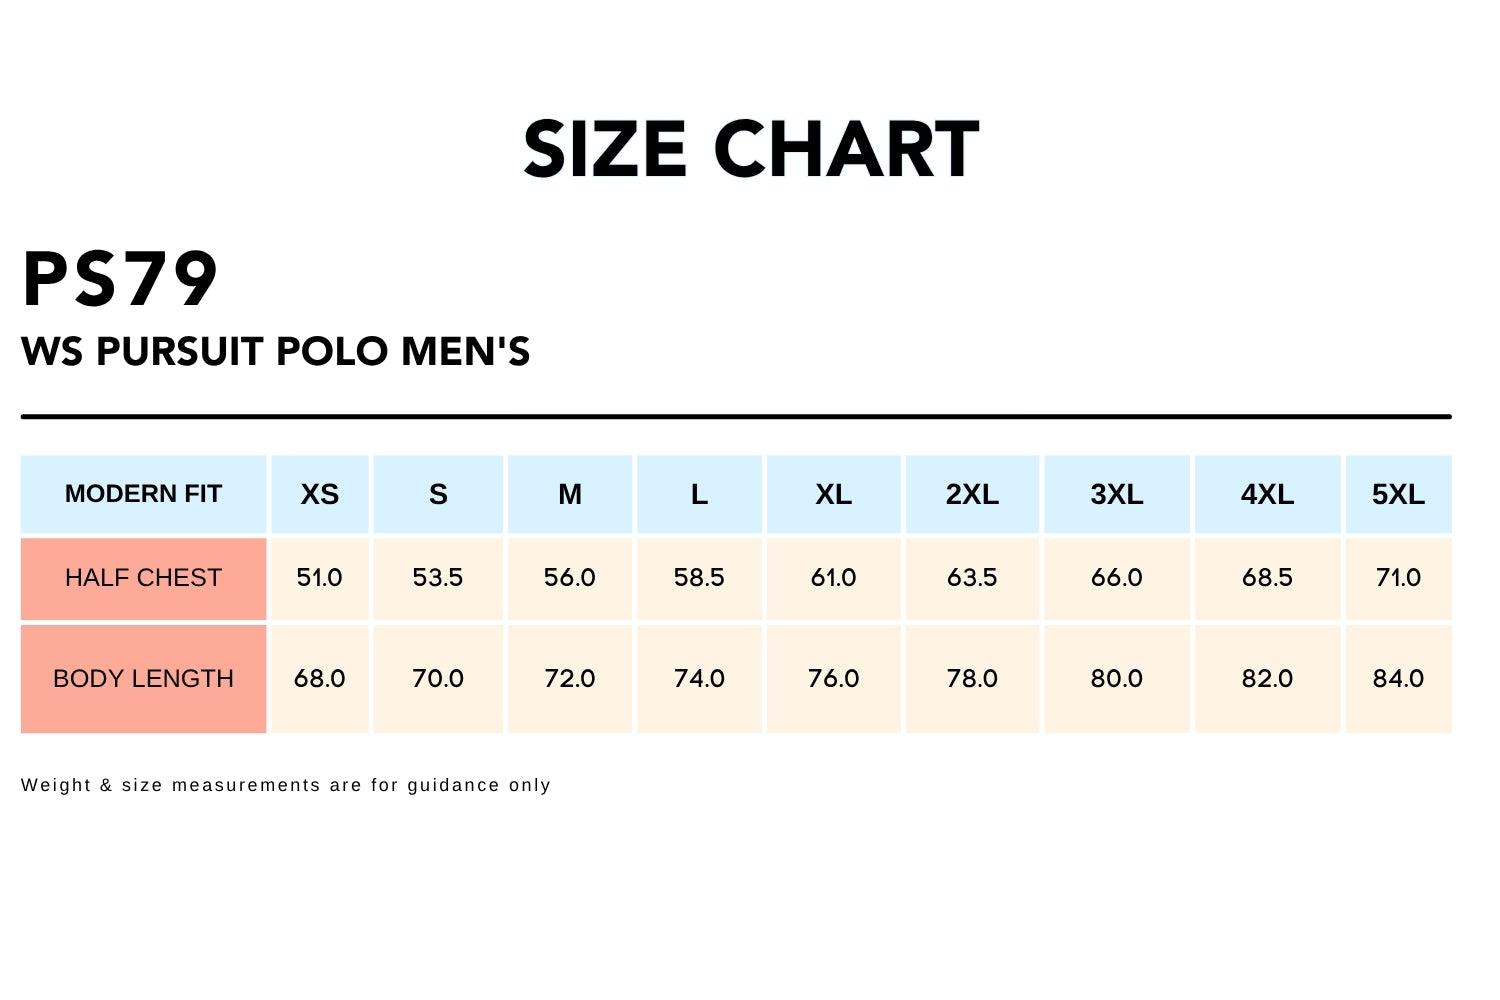
Task: Click the MODERN FIT header cell
Action: [x=143, y=494]
